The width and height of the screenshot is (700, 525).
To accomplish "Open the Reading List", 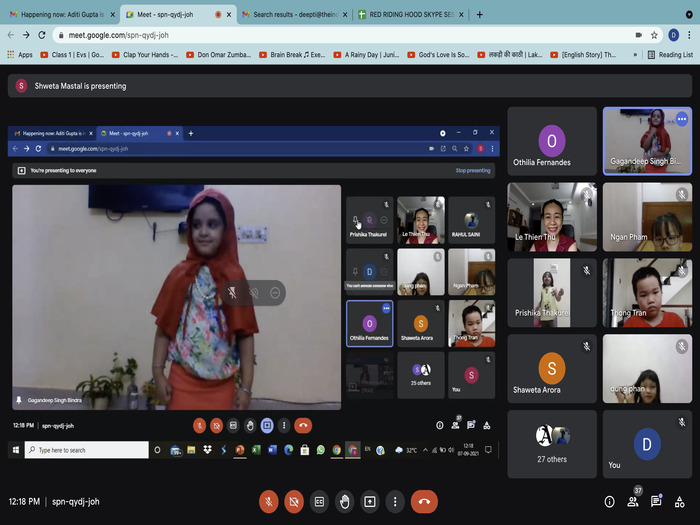I will coord(670,54).
